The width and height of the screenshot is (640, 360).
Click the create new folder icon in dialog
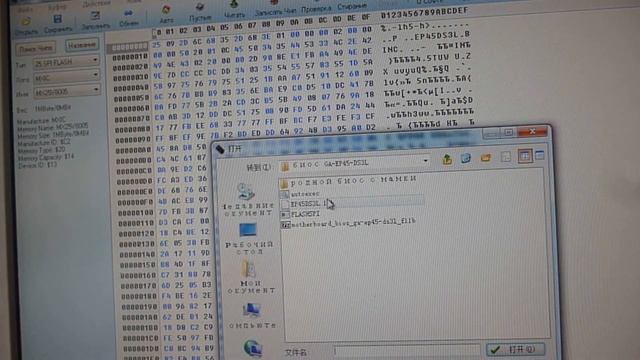tap(486, 158)
